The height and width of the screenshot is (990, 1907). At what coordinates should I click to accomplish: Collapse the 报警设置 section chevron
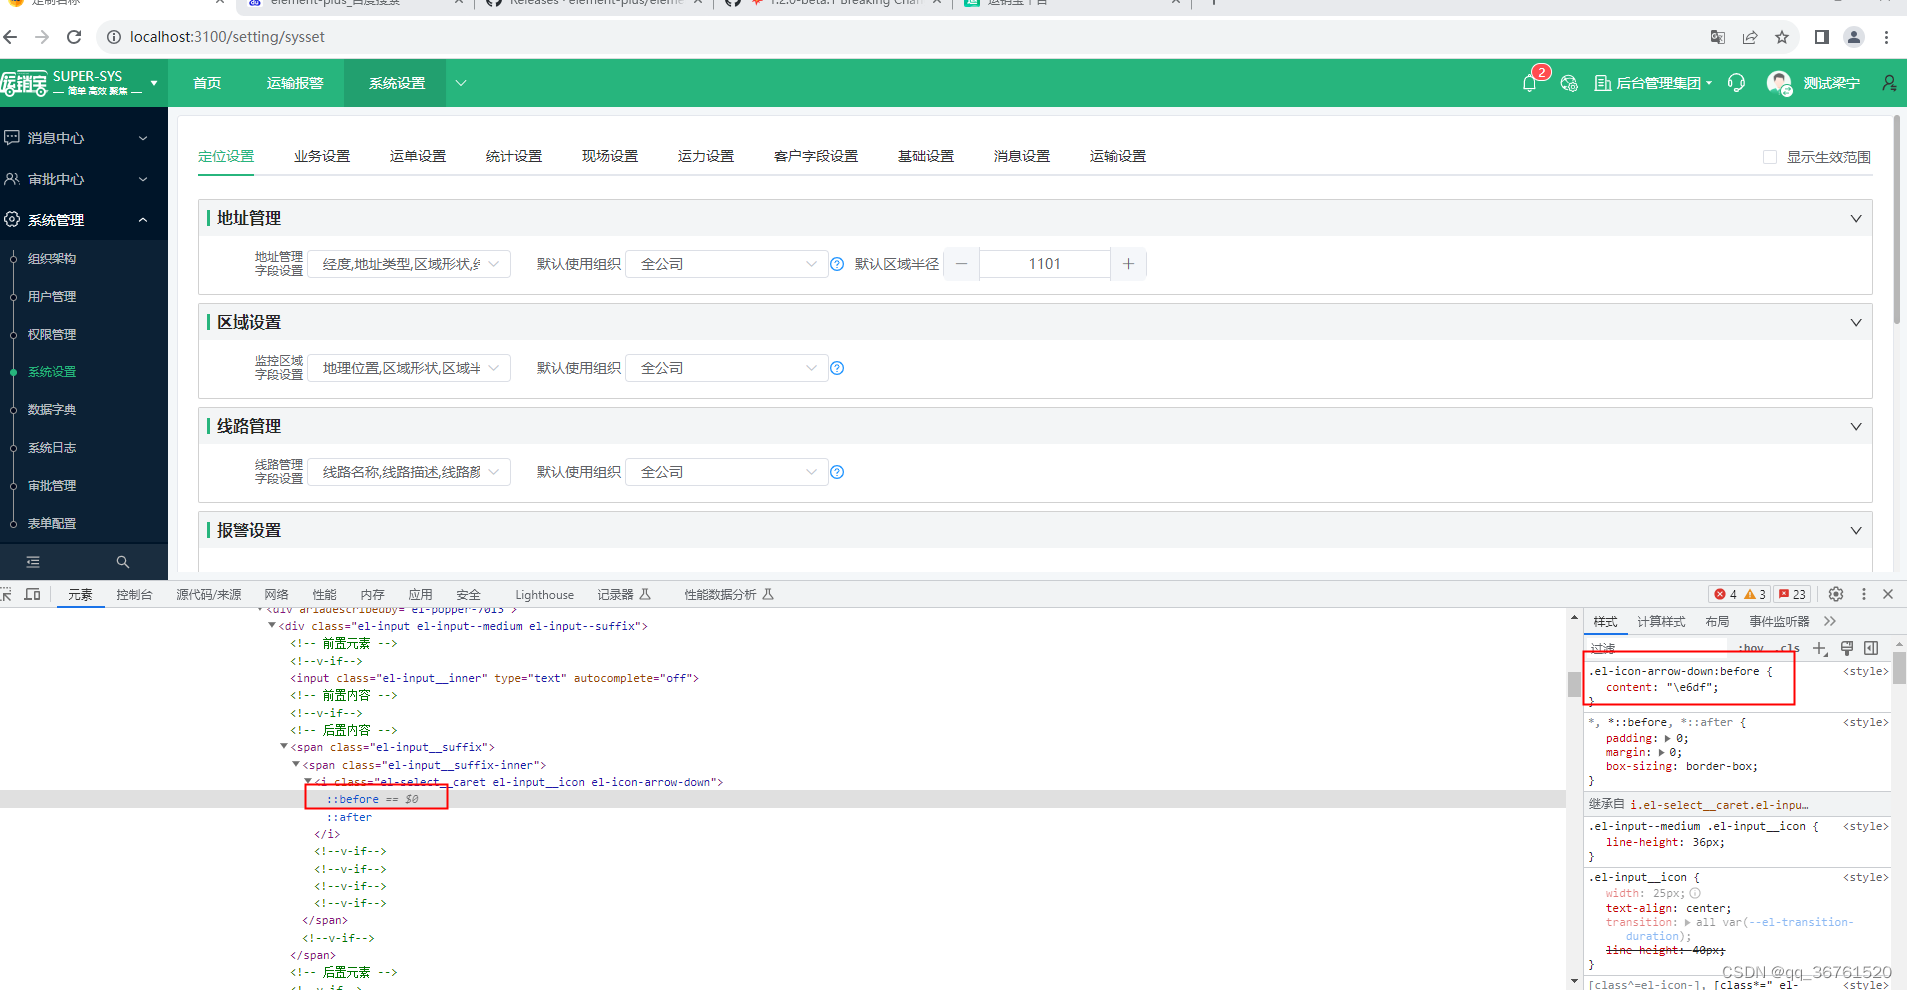tap(1855, 531)
